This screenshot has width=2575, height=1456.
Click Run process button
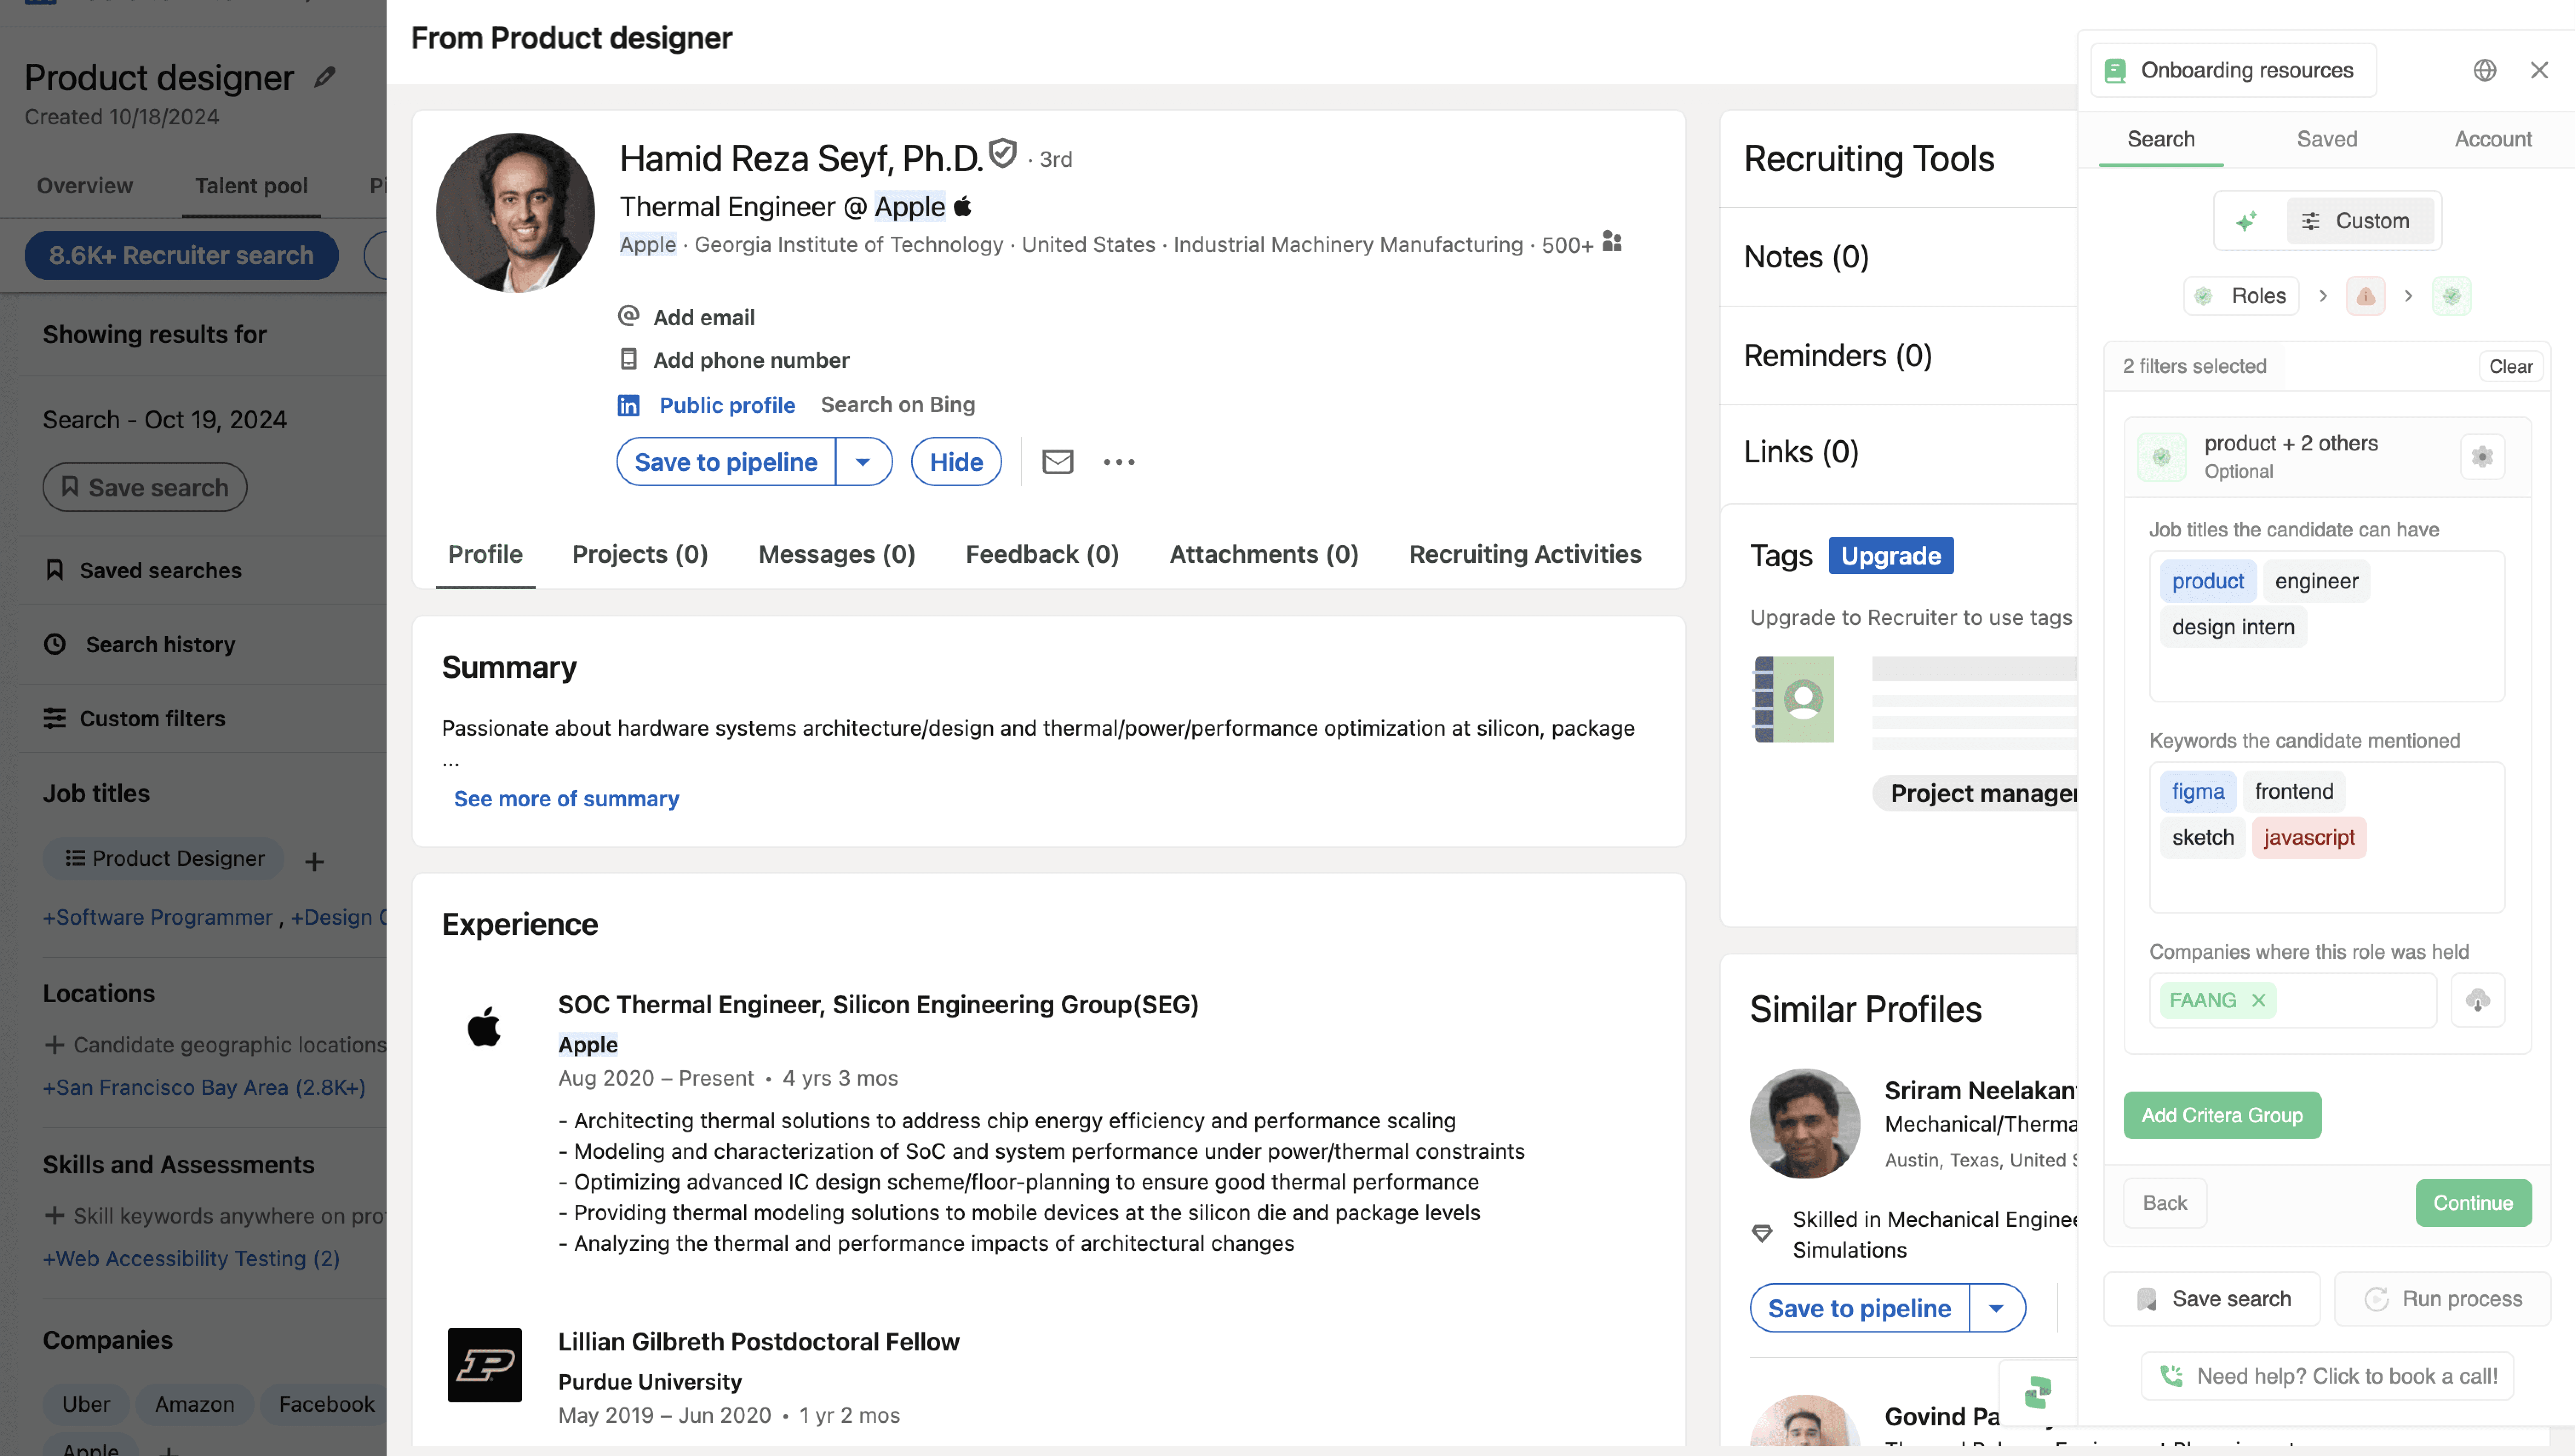(x=2442, y=1299)
